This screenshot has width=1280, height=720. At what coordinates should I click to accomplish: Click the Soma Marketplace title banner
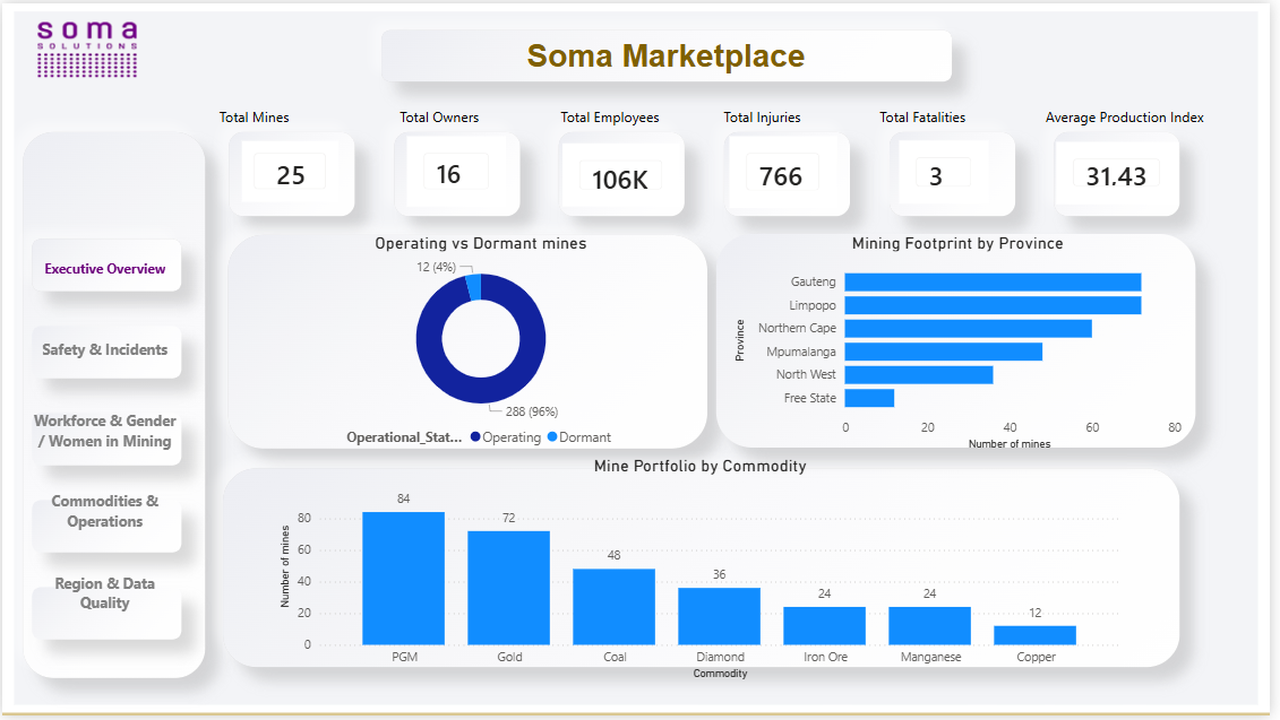tap(666, 56)
